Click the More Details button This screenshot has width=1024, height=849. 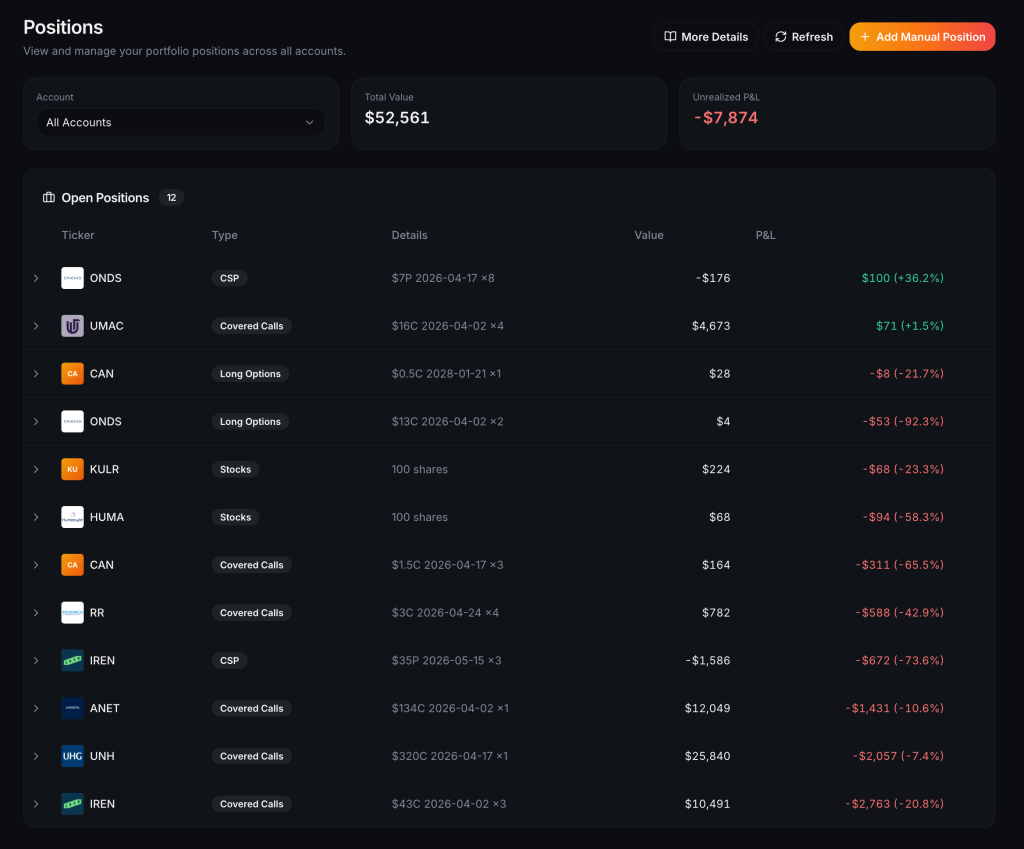pyautogui.click(x=706, y=36)
